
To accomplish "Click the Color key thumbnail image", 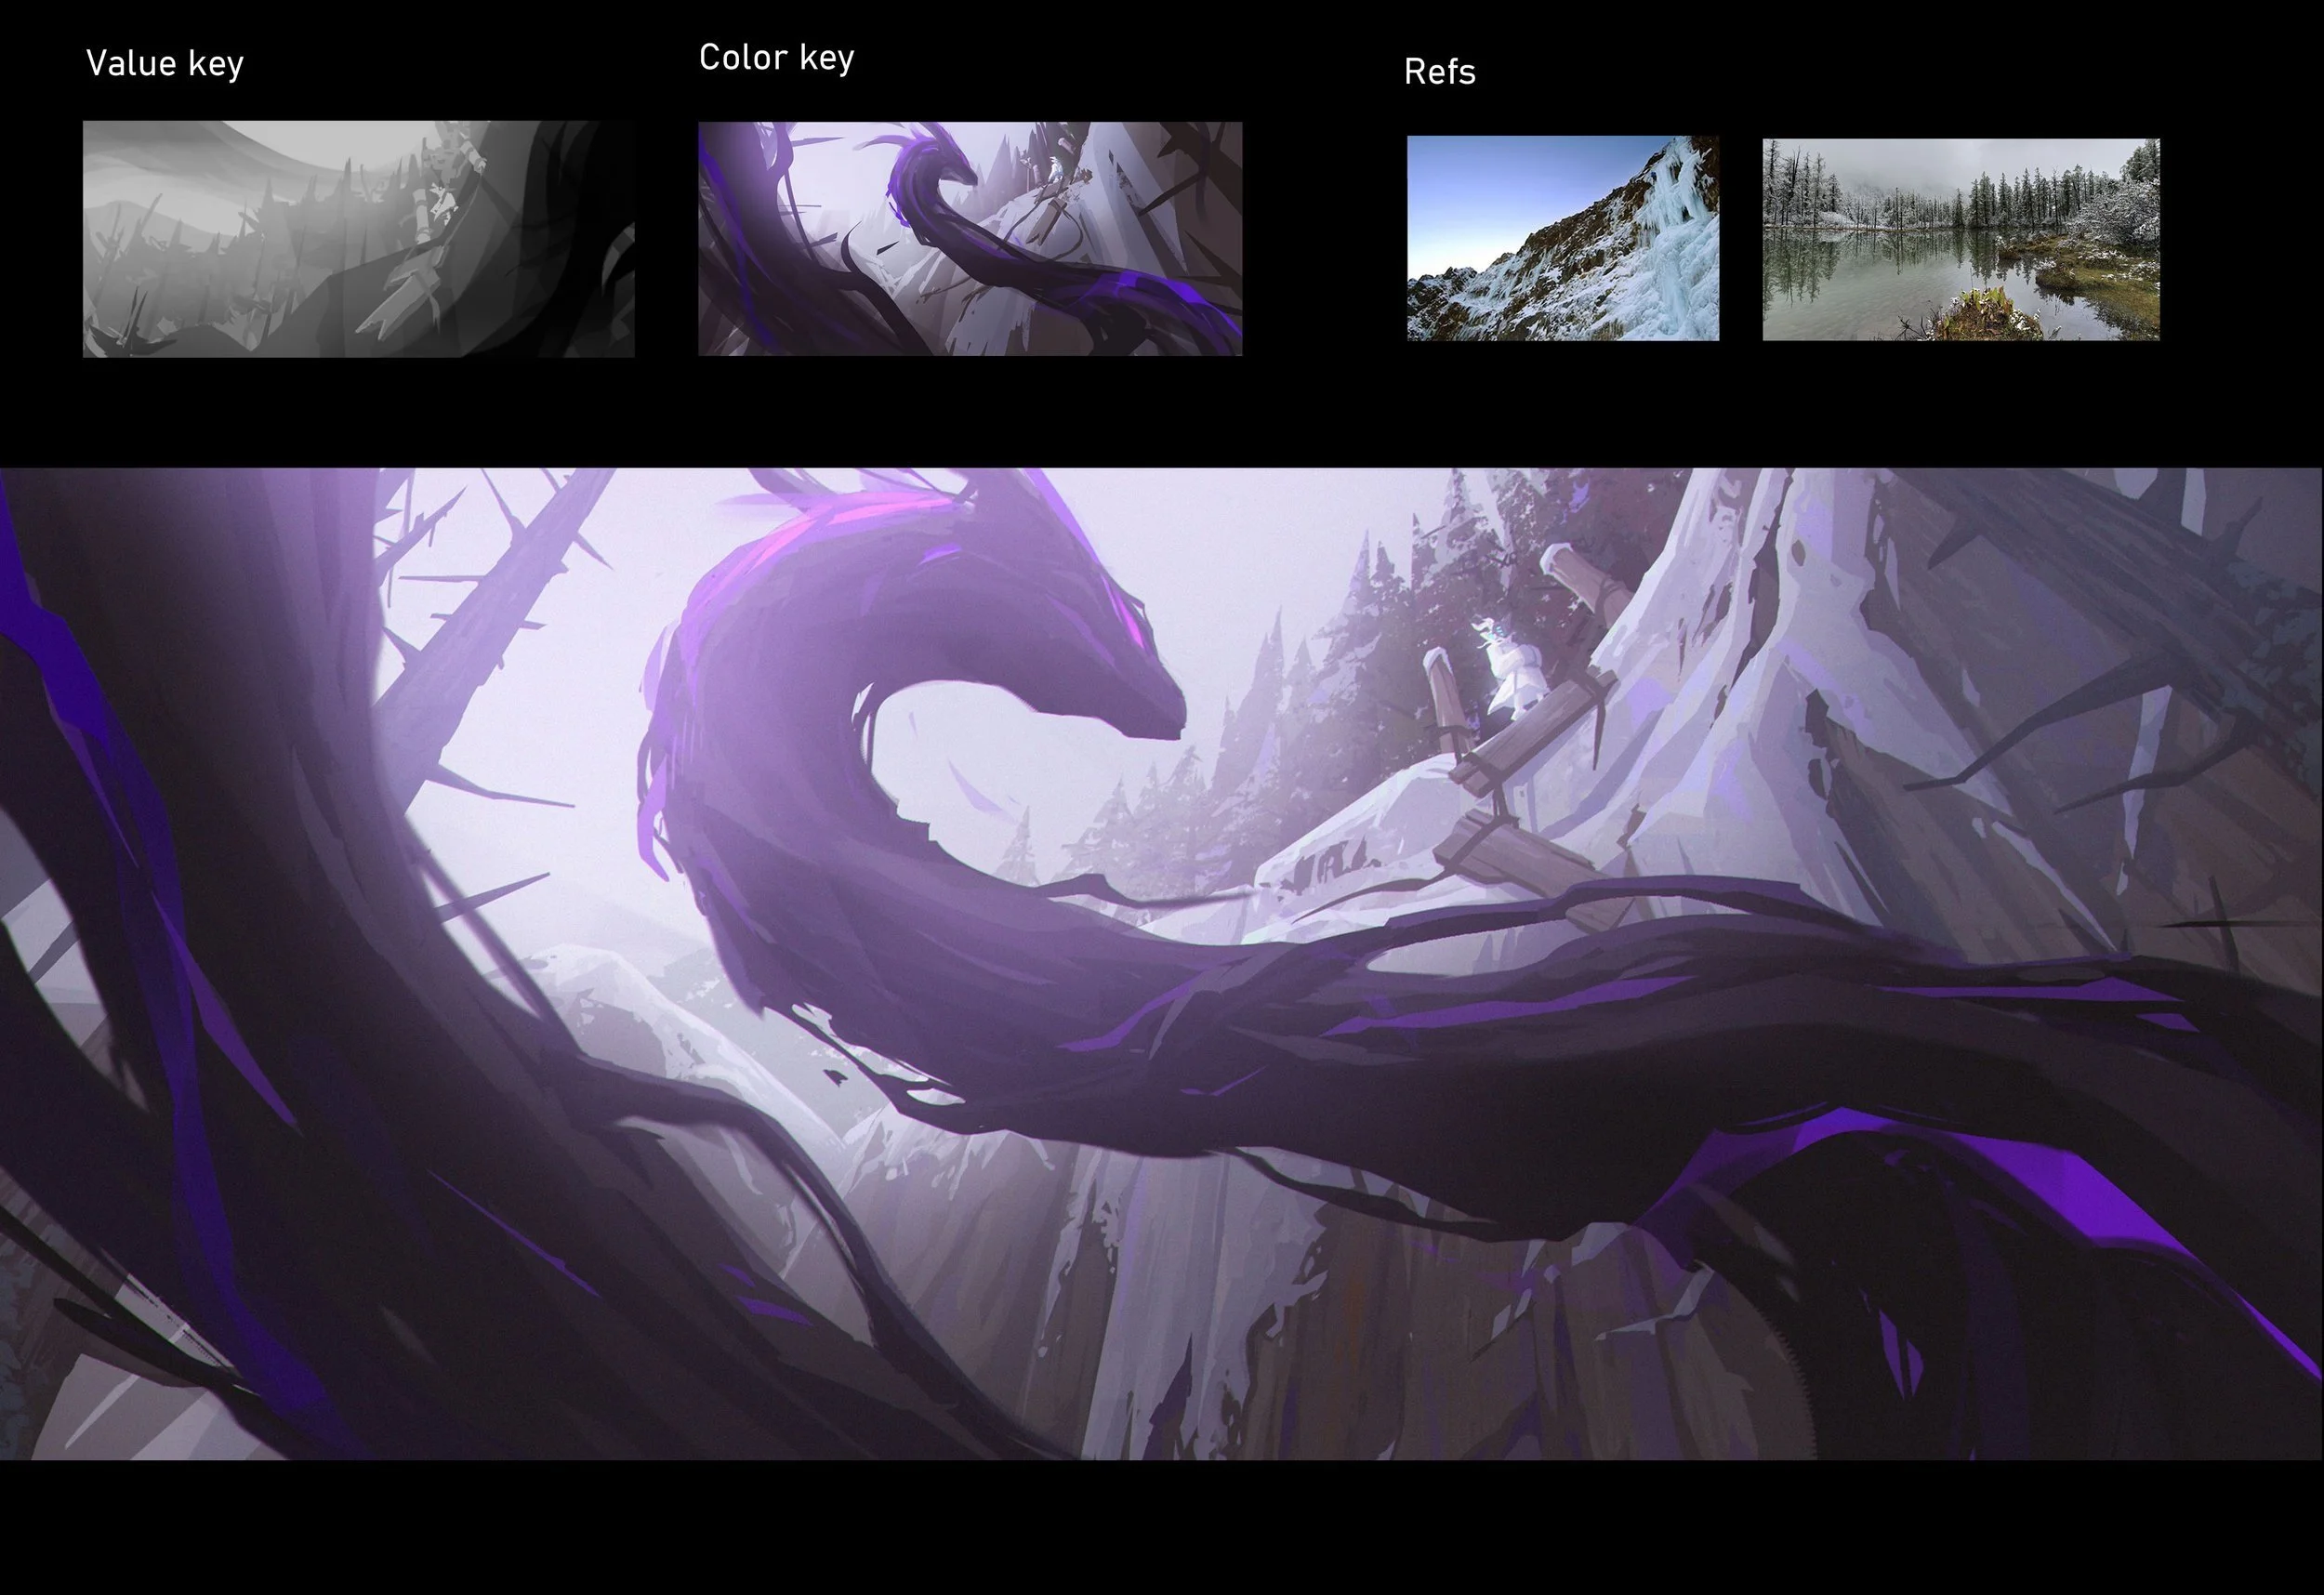I will click(x=969, y=238).
